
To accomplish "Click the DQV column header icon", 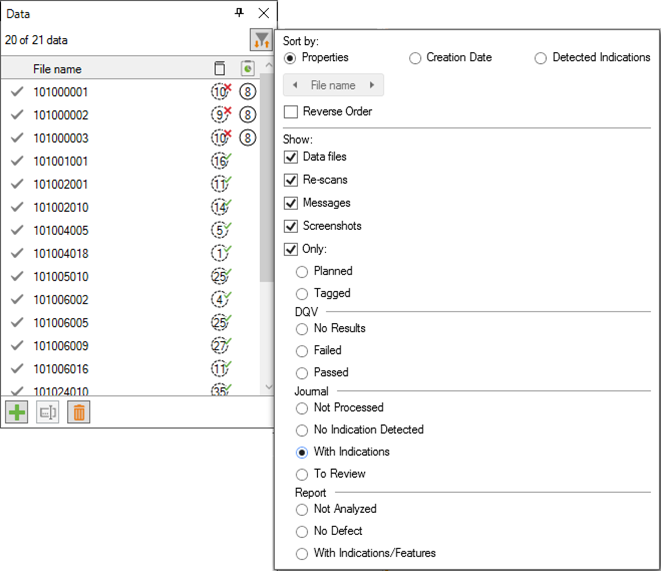I will click(x=220, y=69).
